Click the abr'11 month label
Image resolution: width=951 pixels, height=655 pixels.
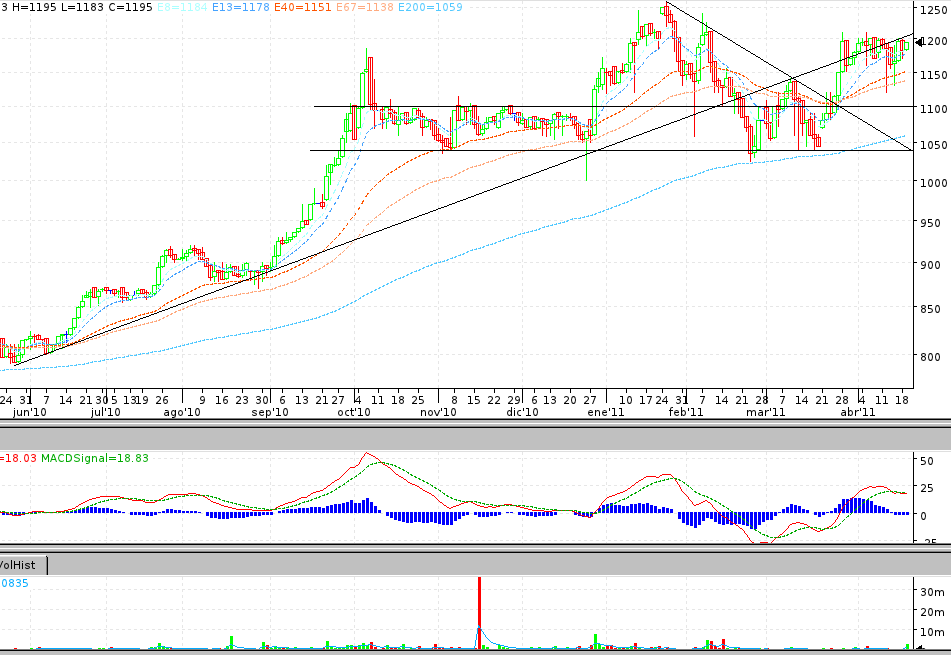tap(858, 412)
